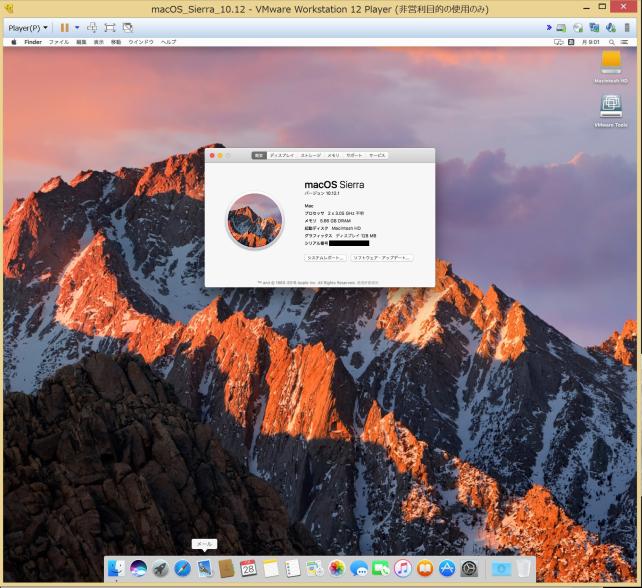Switch to メモリ tab in About window
Viewport: 642px width, 588px height.
click(x=334, y=156)
